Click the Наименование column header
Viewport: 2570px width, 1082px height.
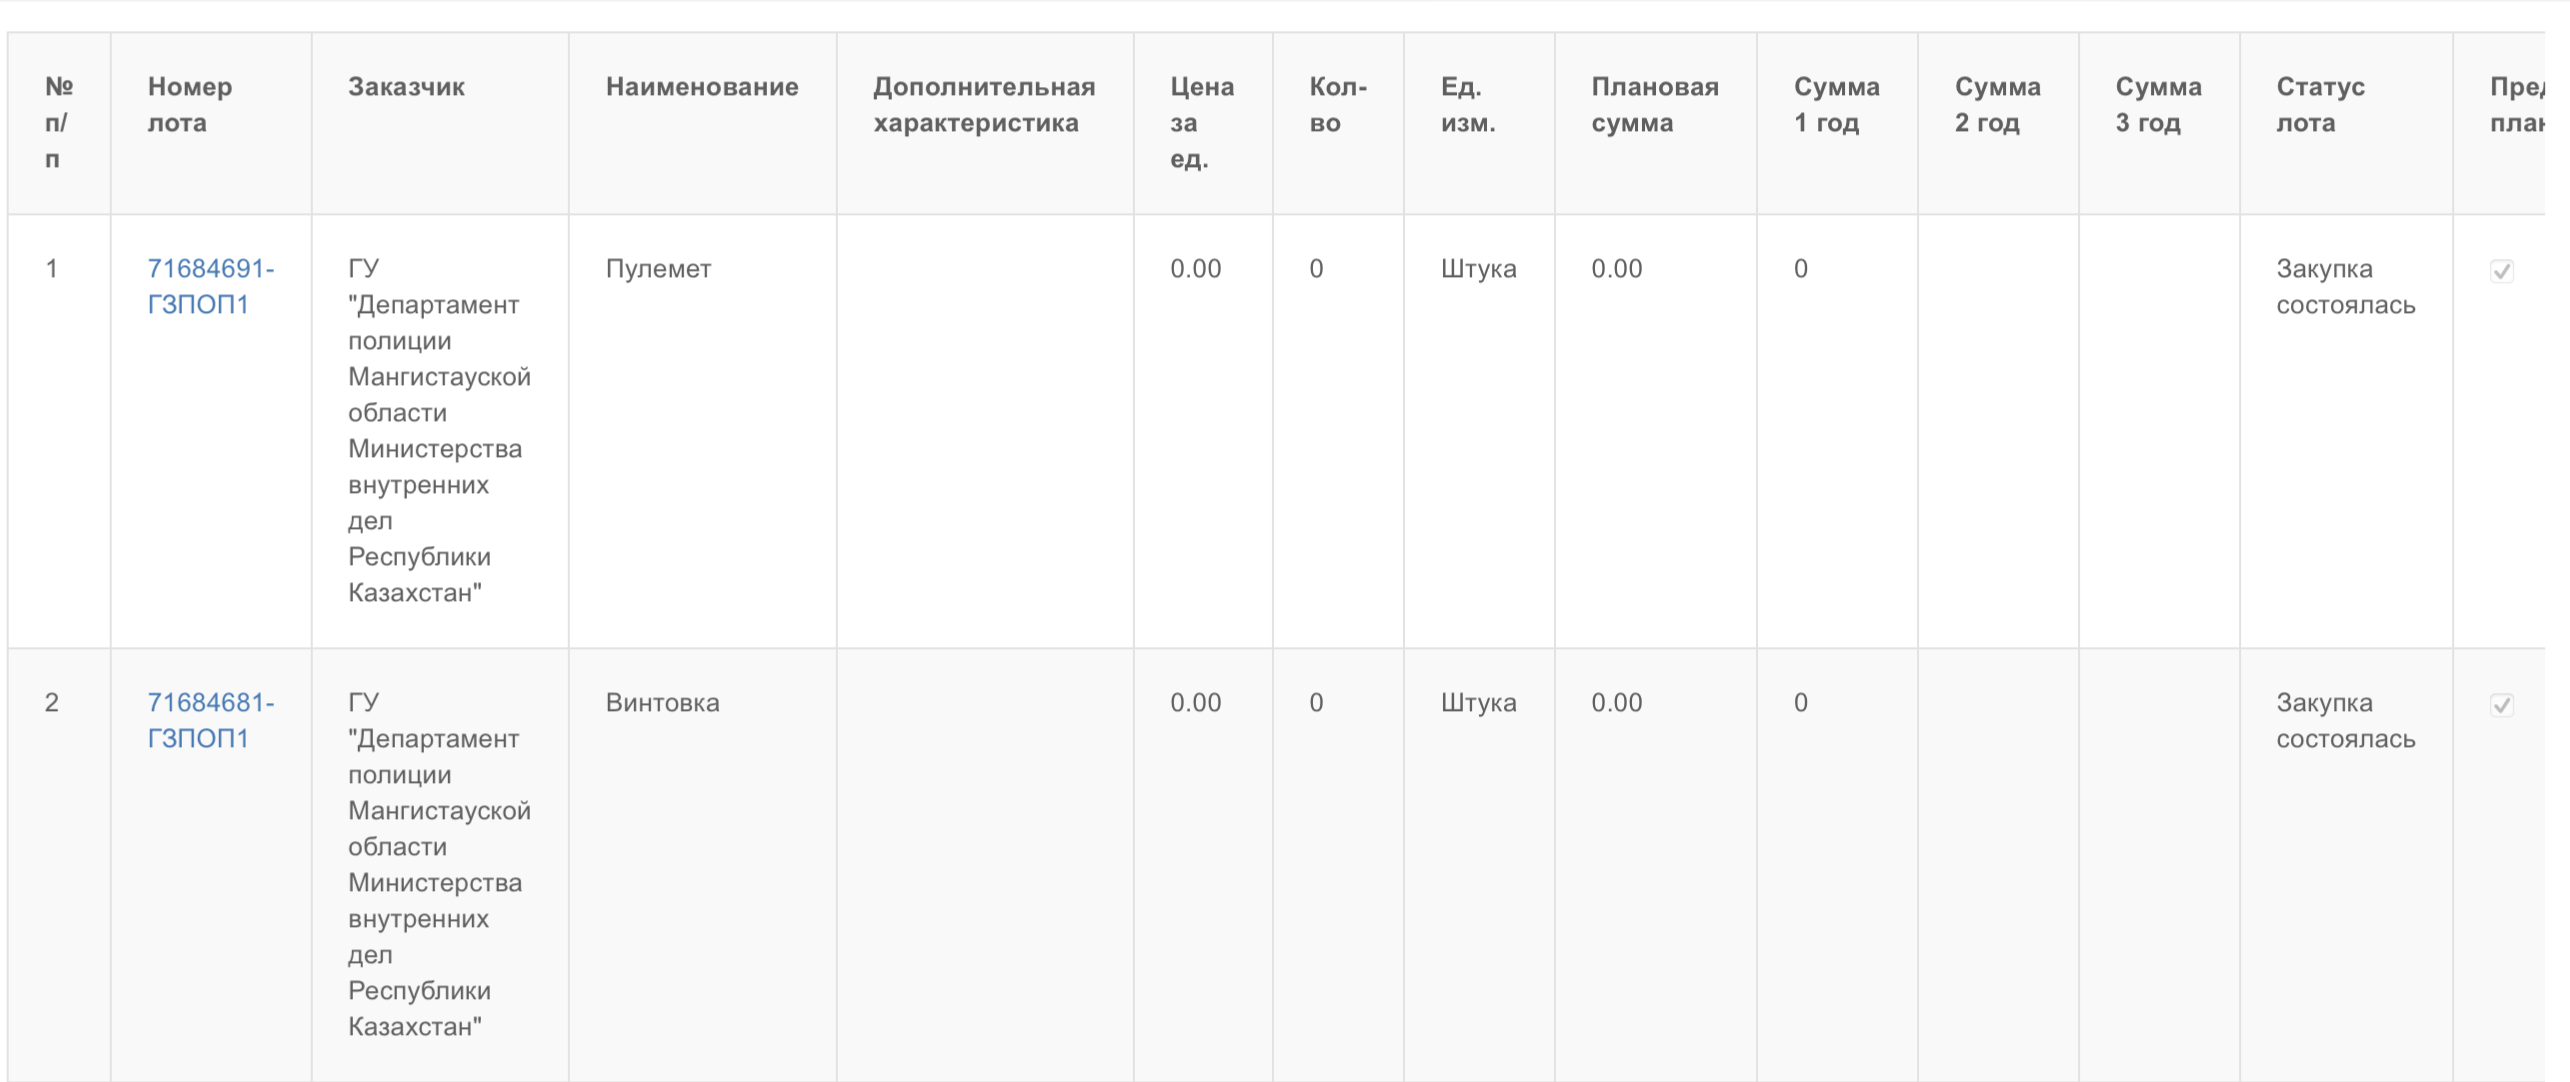(x=702, y=87)
